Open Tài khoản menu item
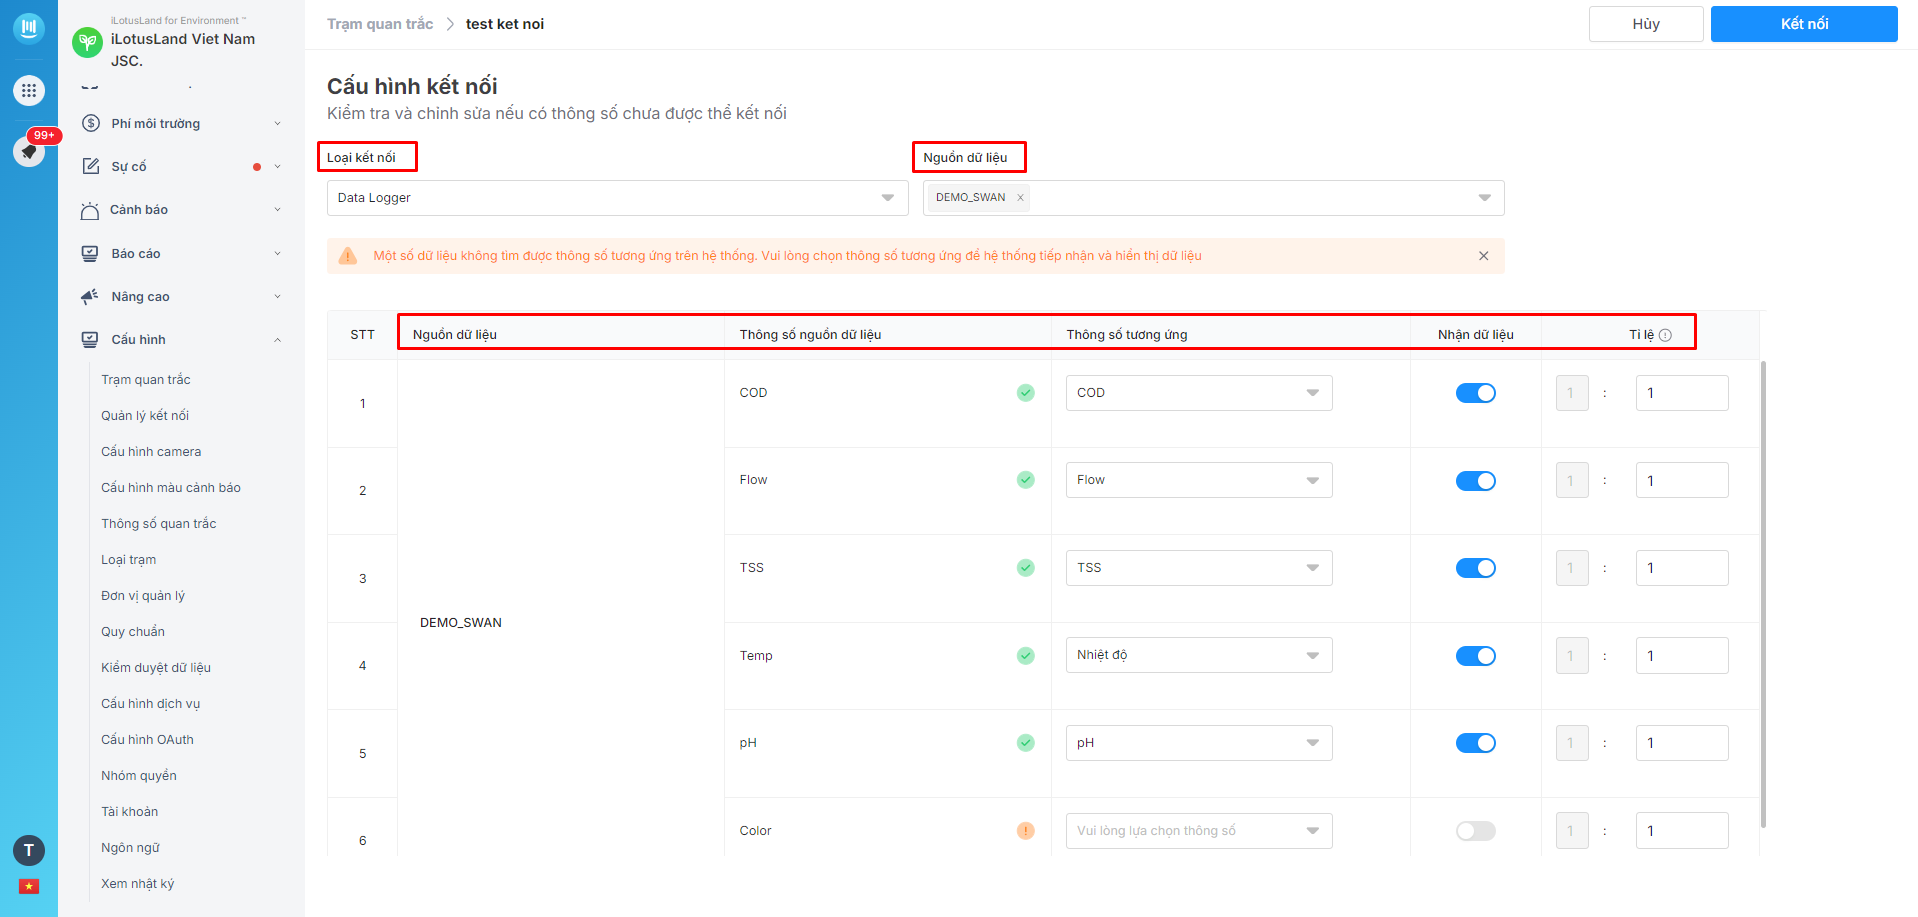 click(x=130, y=812)
